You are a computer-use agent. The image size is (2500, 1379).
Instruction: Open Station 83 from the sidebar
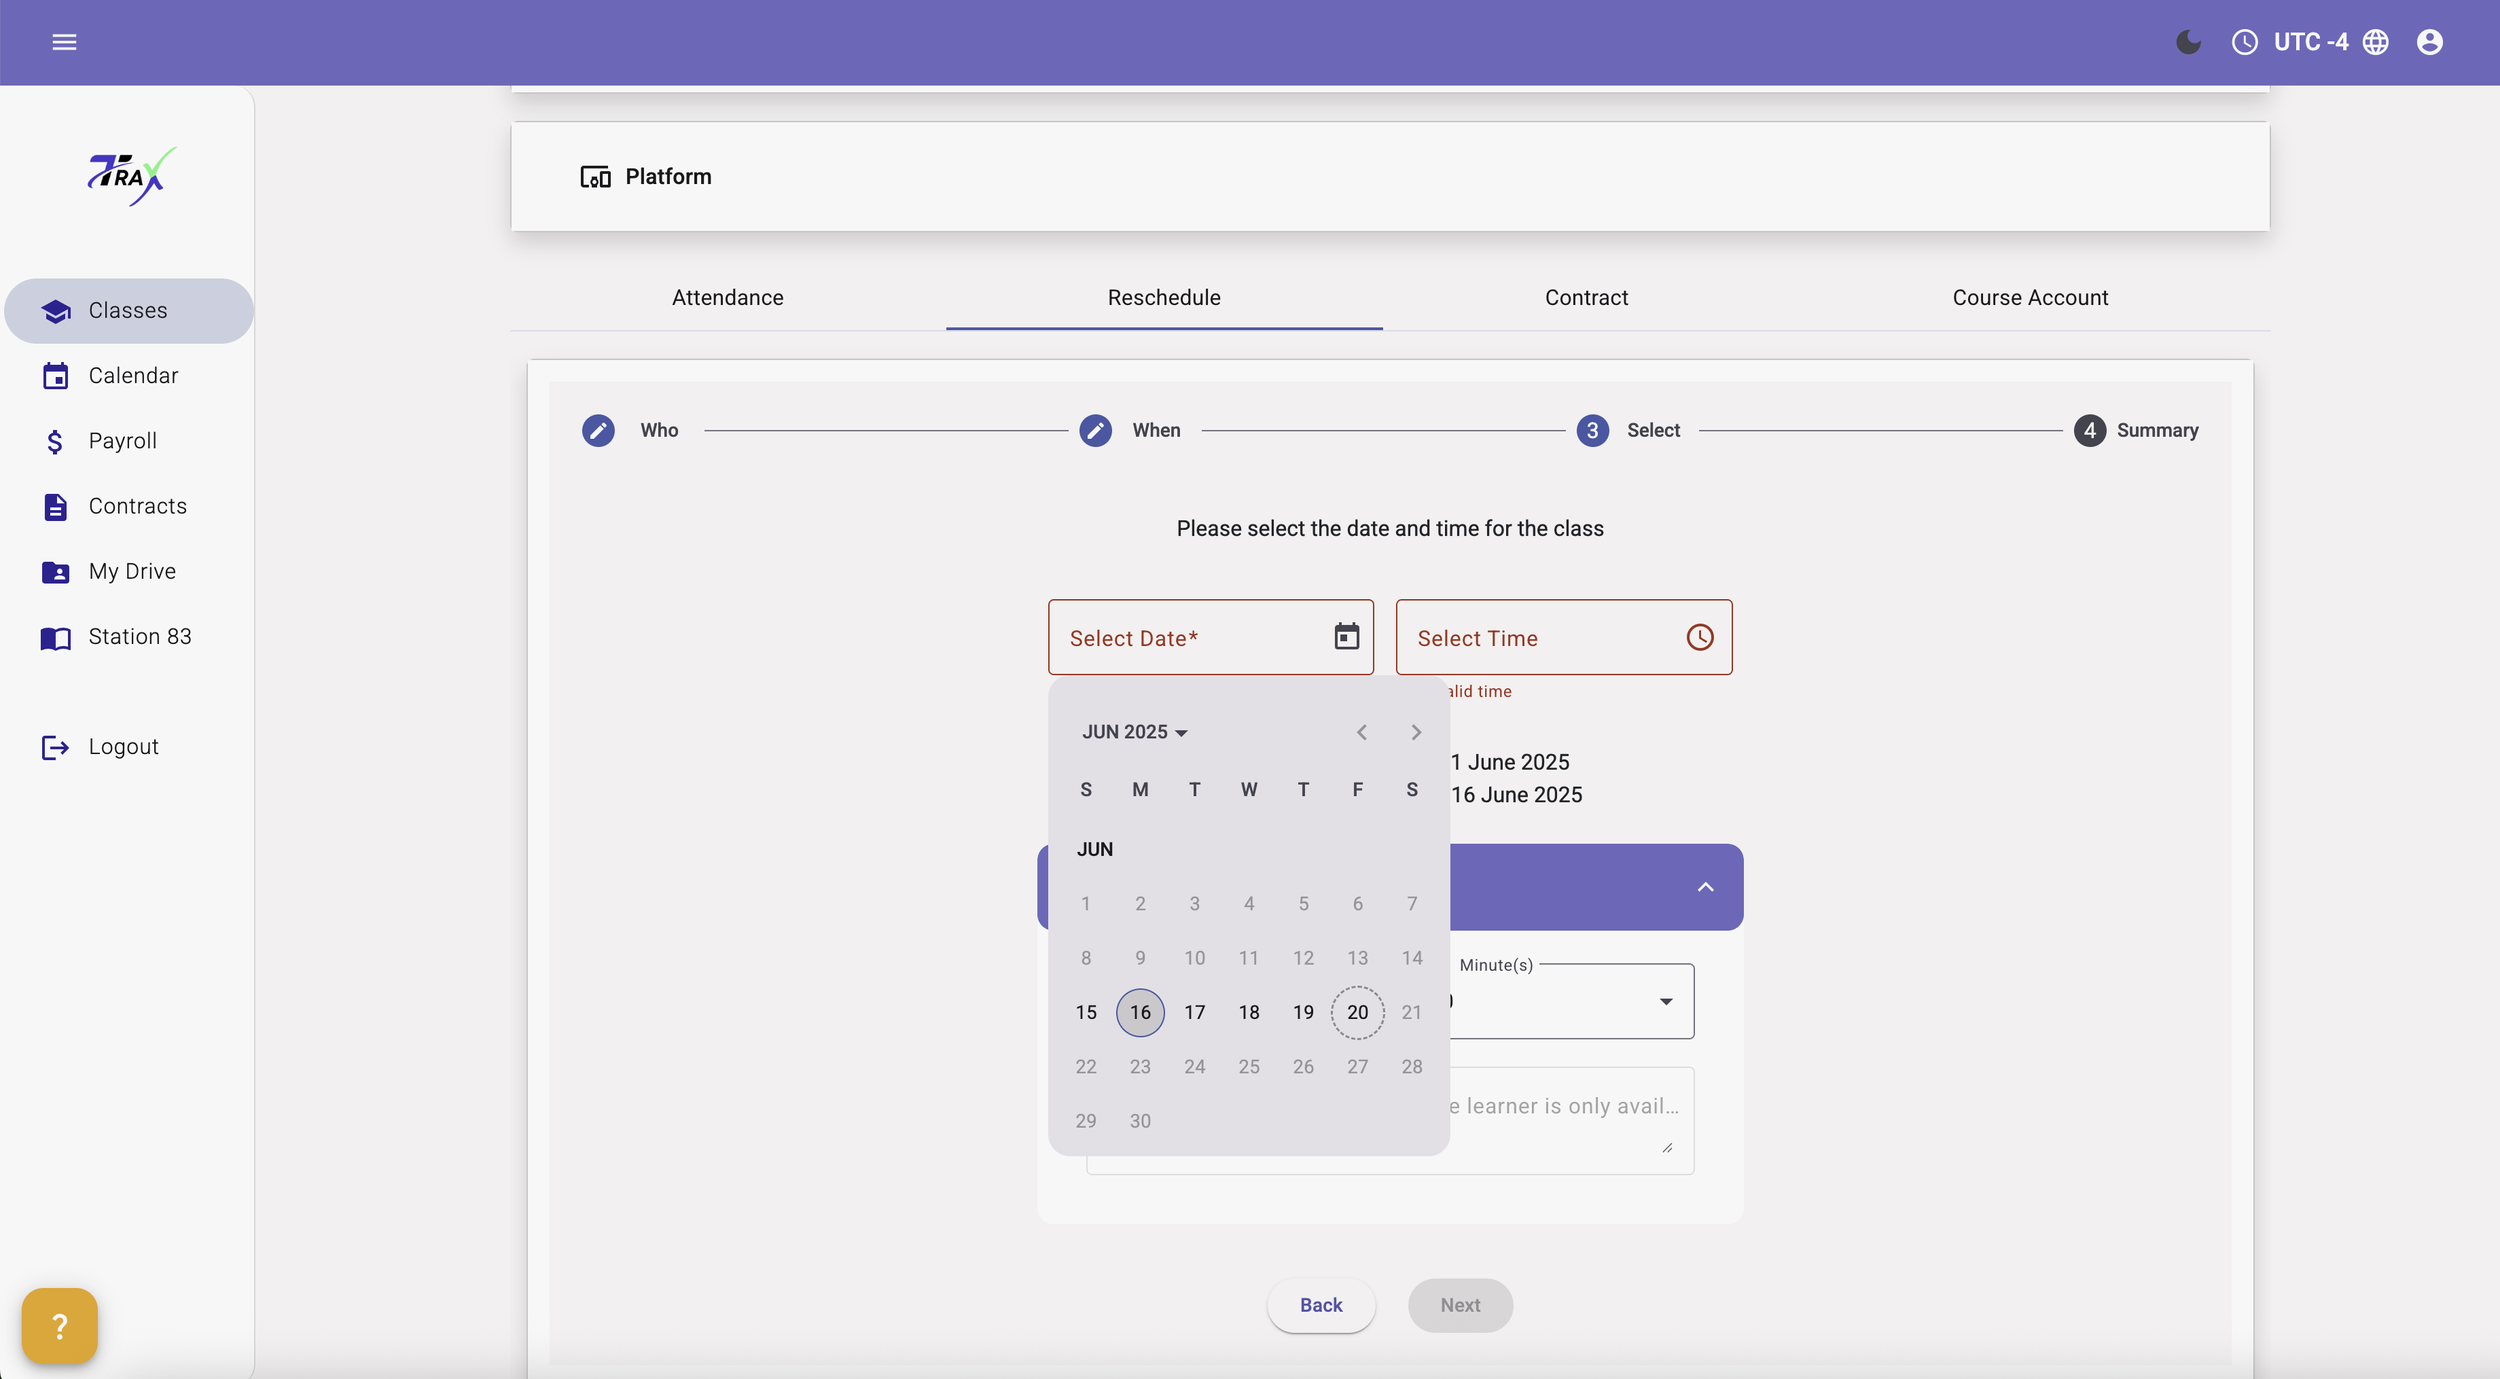pyautogui.click(x=139, y=636)
